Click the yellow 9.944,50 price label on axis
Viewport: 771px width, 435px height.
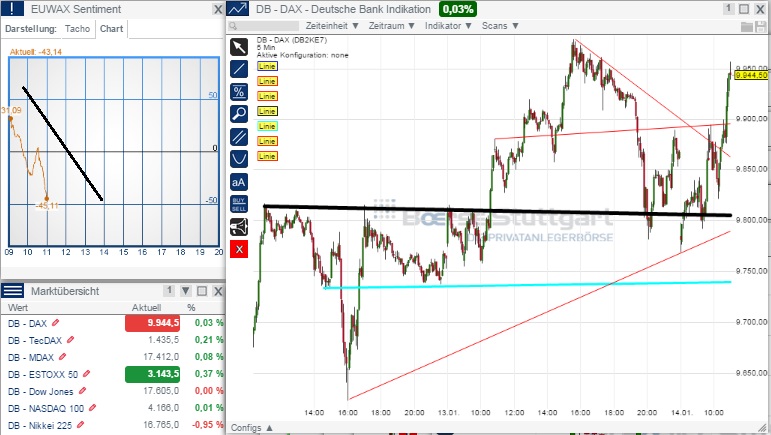pyautogui.click(x=750, y=75)
